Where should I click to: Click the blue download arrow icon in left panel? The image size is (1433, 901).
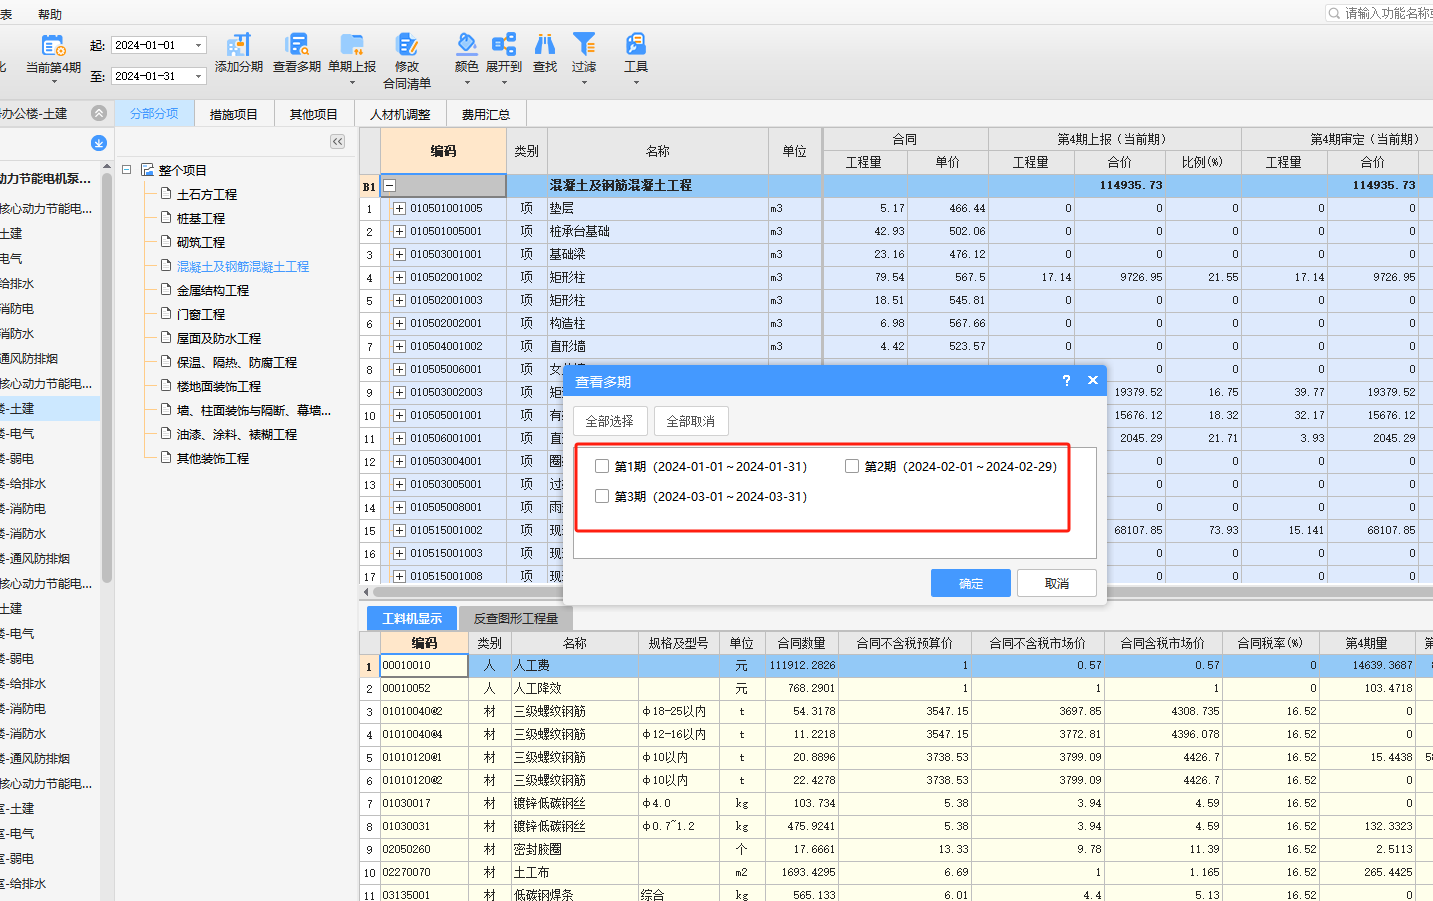coord(98,143)
